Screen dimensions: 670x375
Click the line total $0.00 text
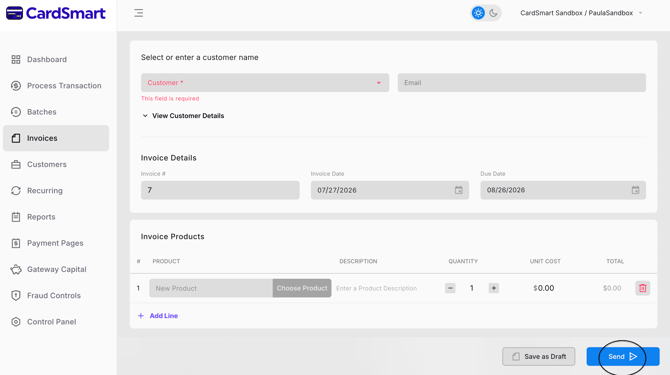(x=612, y=288)
